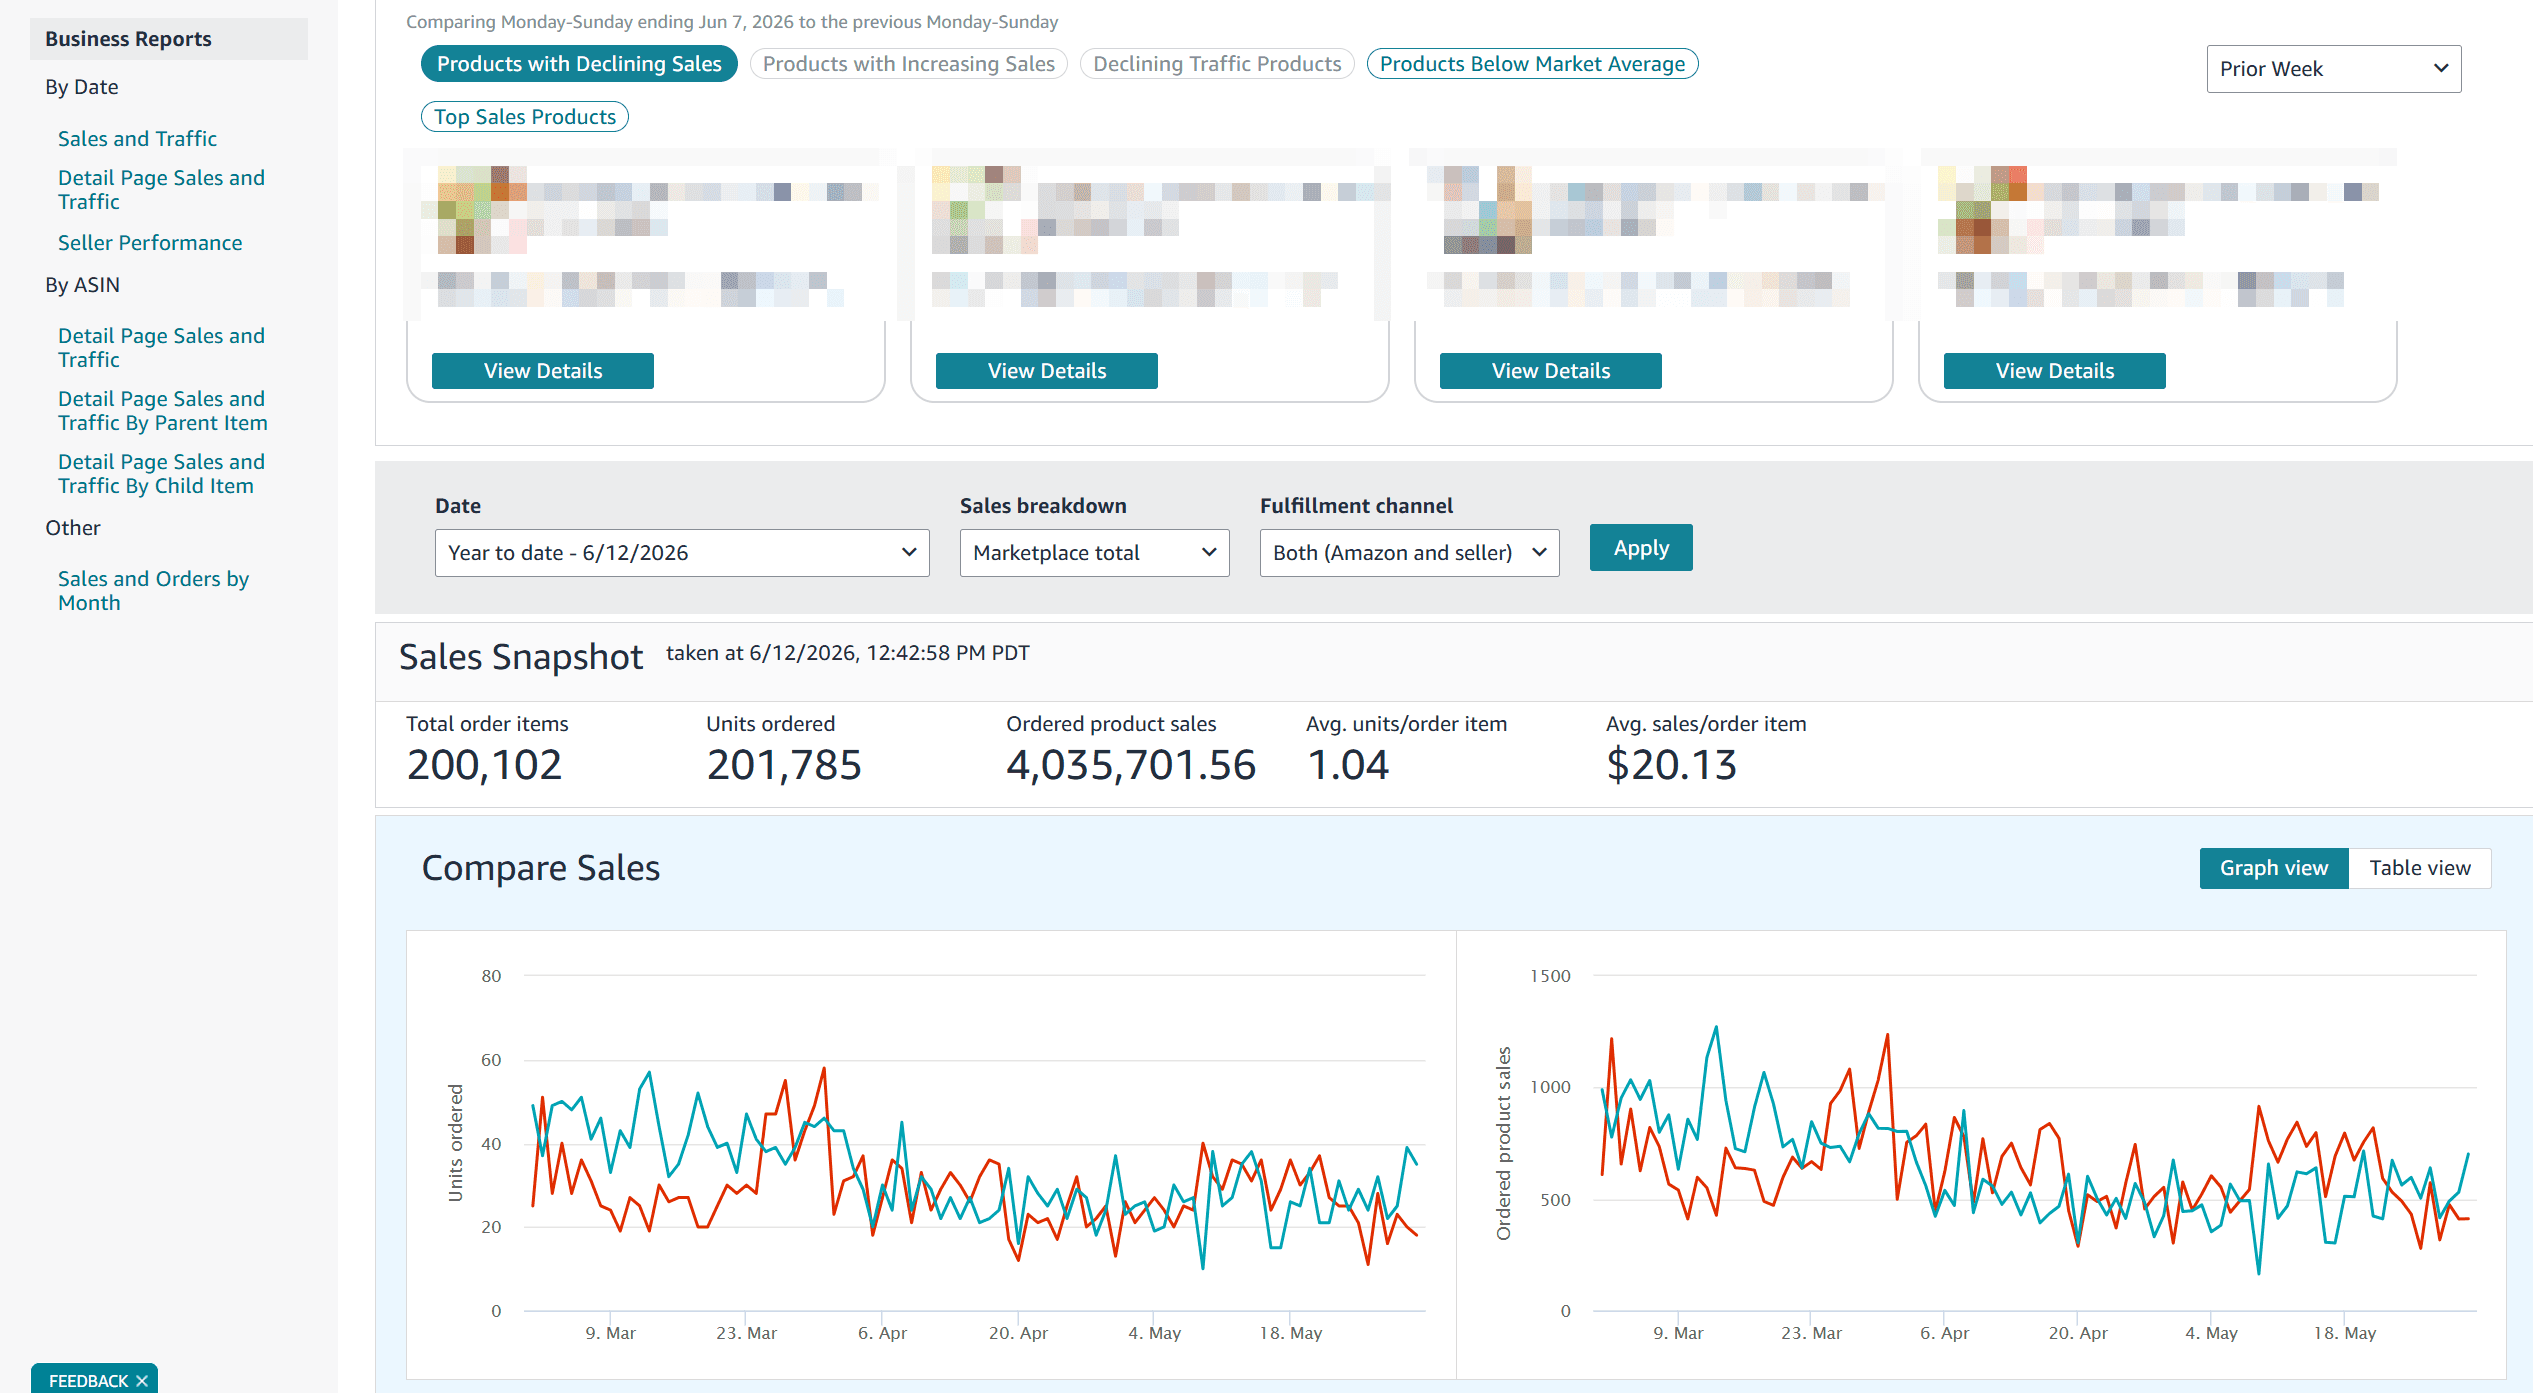Open Detail Page Sales and Traffic By Child Item

(x=161, y=474)
